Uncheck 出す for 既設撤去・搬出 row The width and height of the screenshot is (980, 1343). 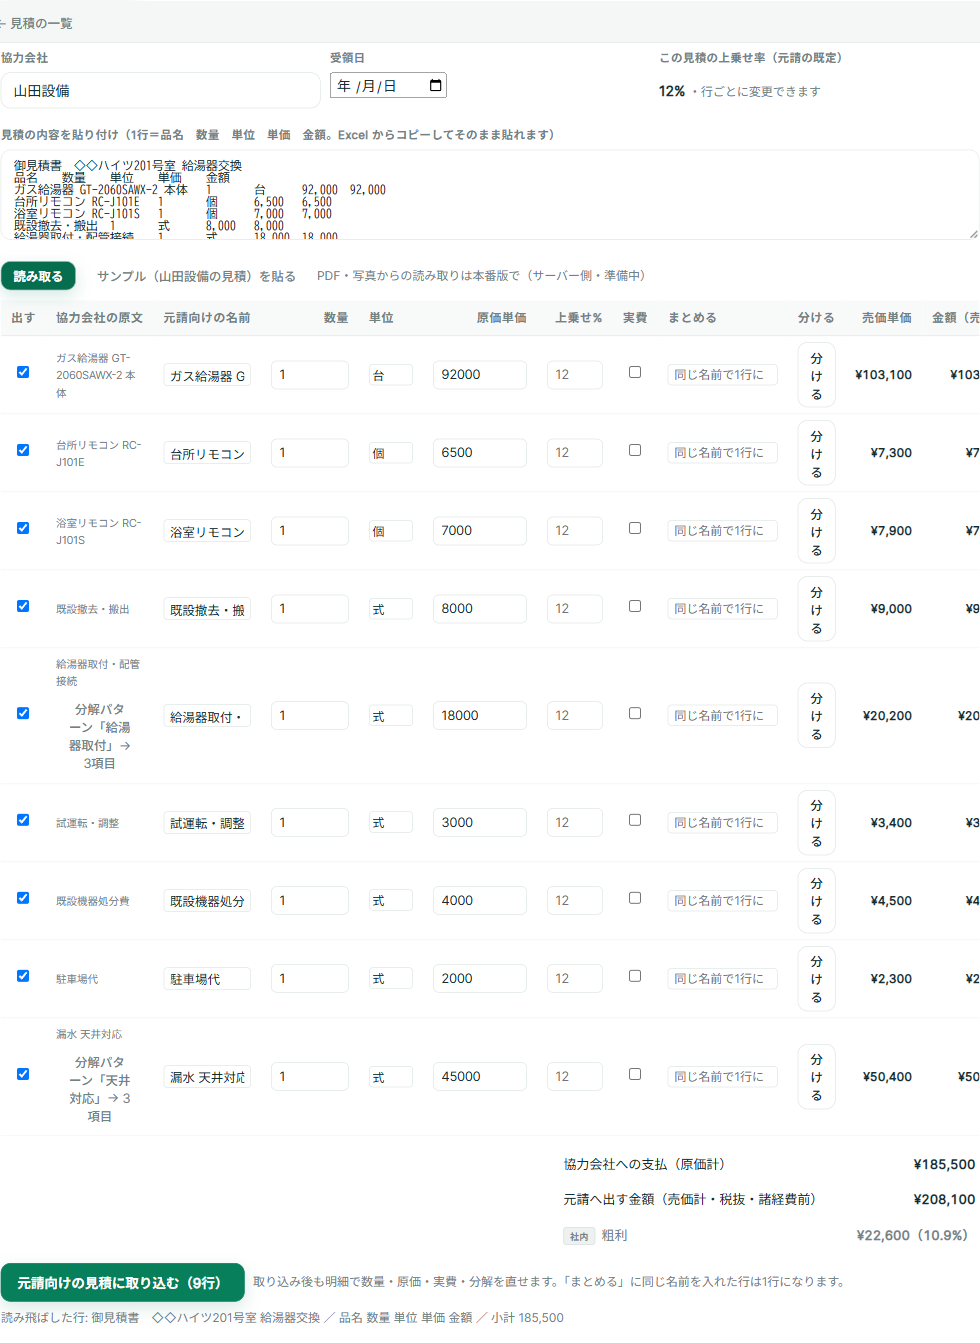pyautogui.click(x=23, y=606)
